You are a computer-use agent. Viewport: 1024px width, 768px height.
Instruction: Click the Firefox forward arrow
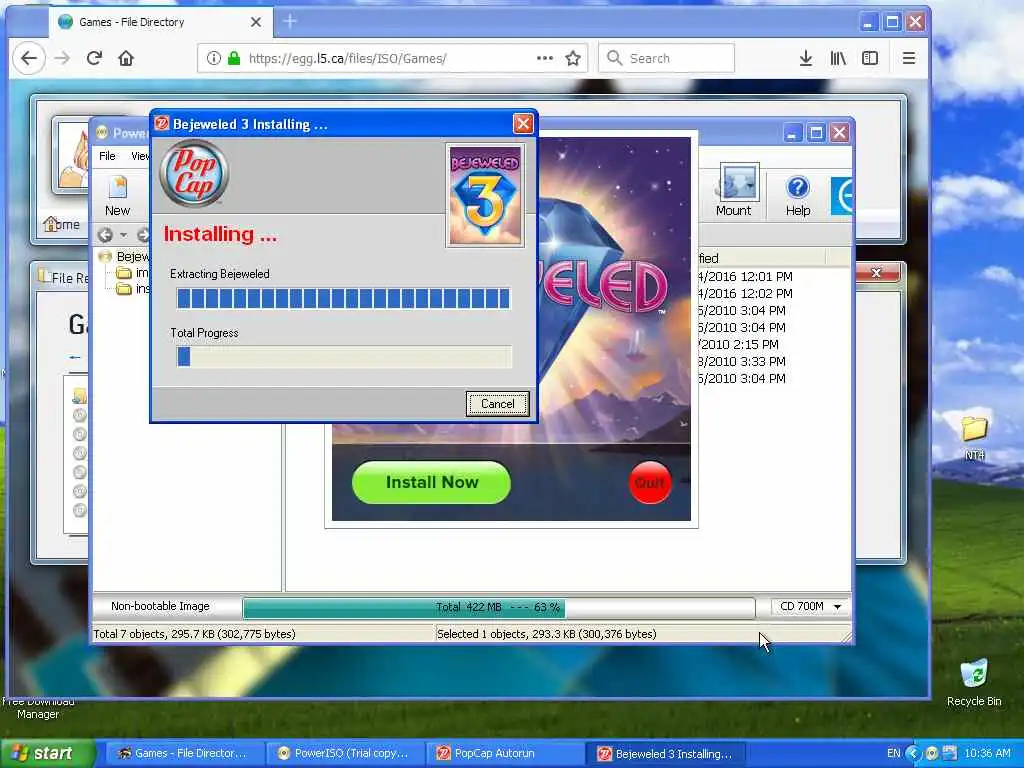pos(62,58)
